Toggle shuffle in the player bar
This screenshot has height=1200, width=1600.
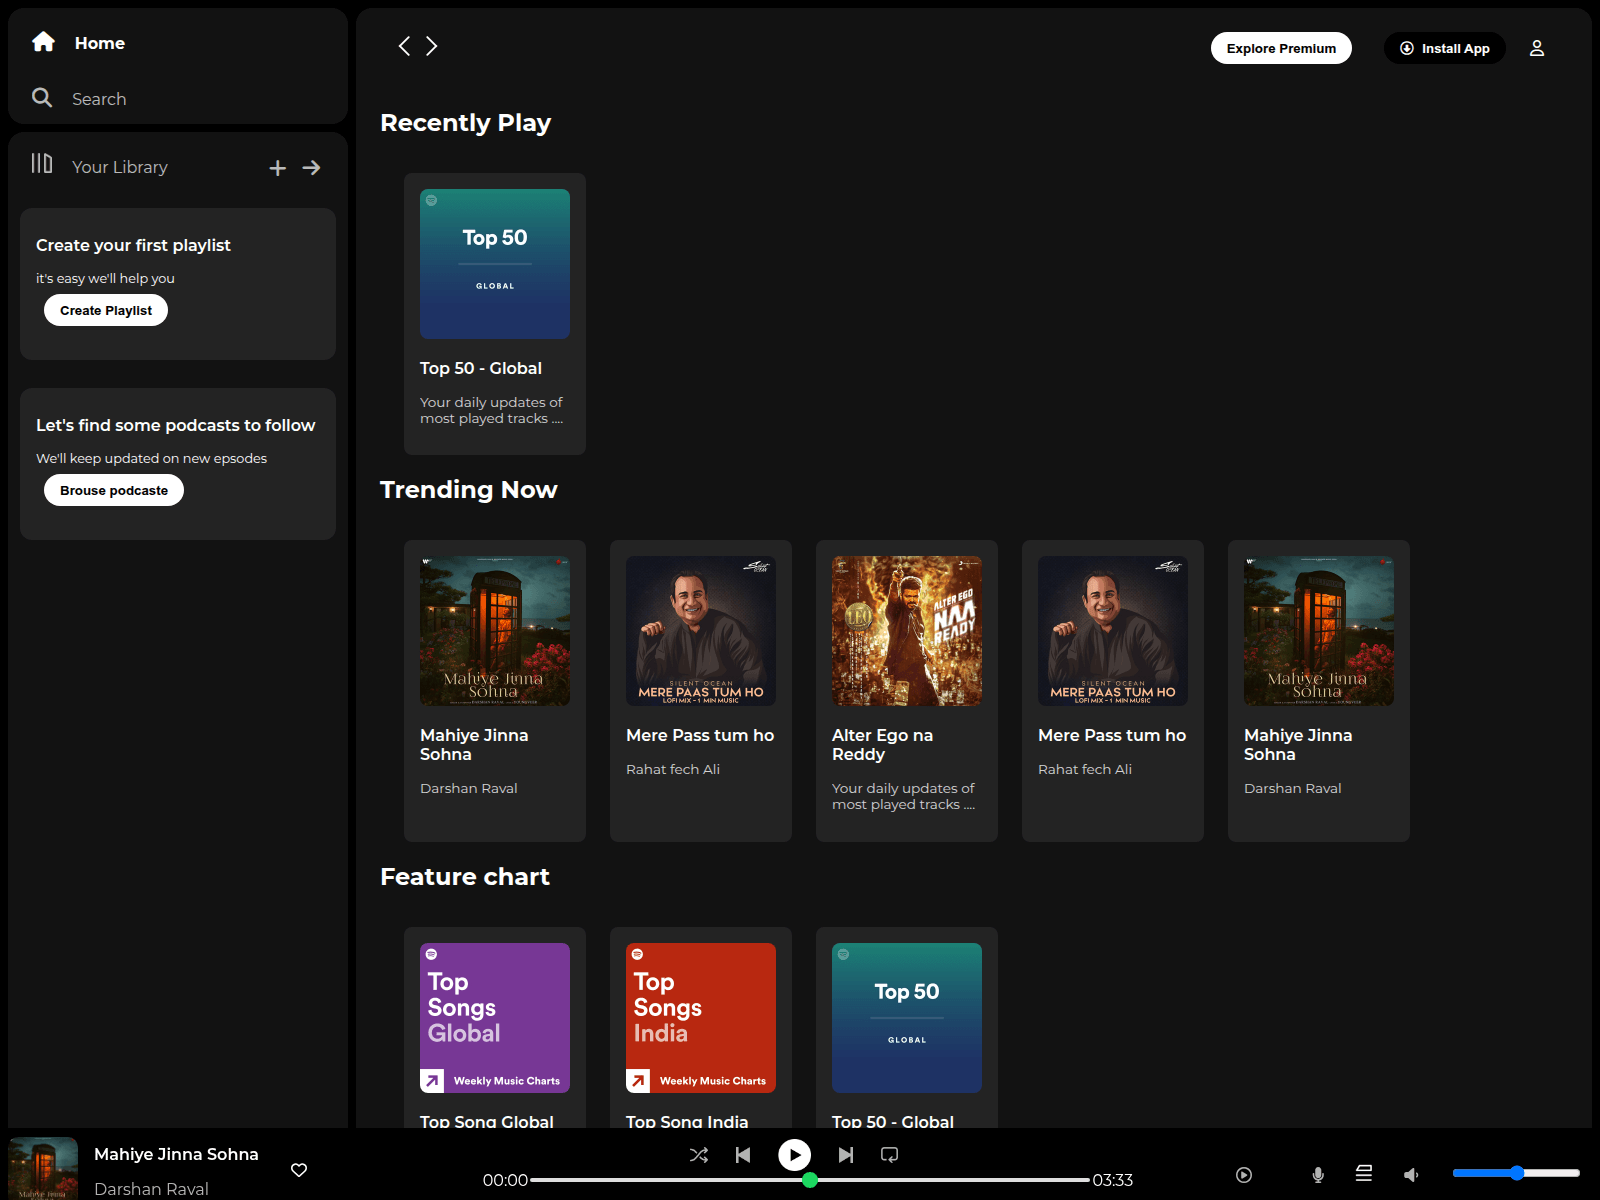click(x=699, y=1155)
